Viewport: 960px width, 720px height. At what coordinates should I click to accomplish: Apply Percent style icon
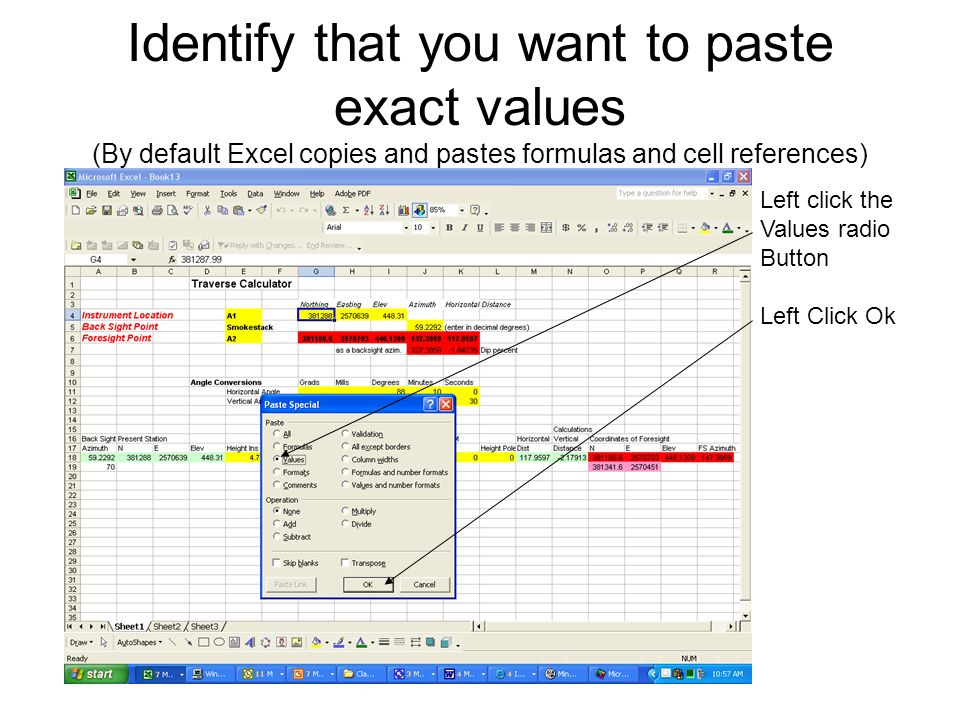pos(582,228)
